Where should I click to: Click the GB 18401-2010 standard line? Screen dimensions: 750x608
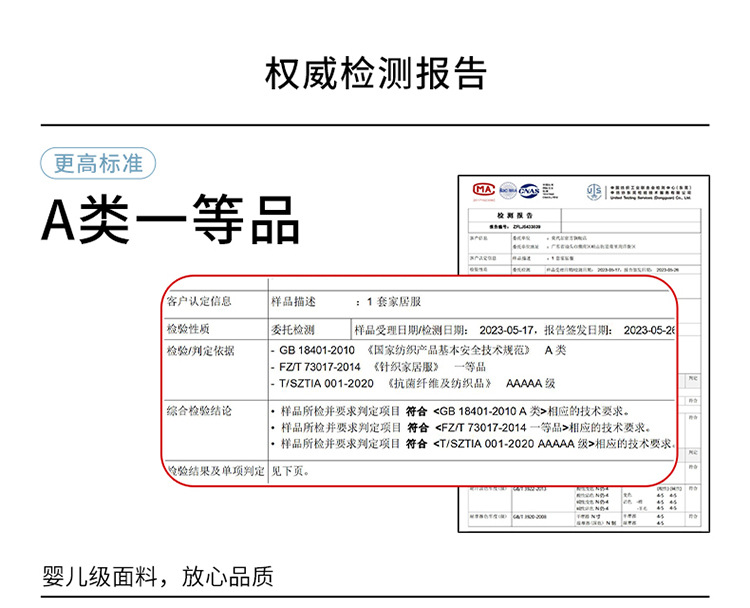coord(419,350)
